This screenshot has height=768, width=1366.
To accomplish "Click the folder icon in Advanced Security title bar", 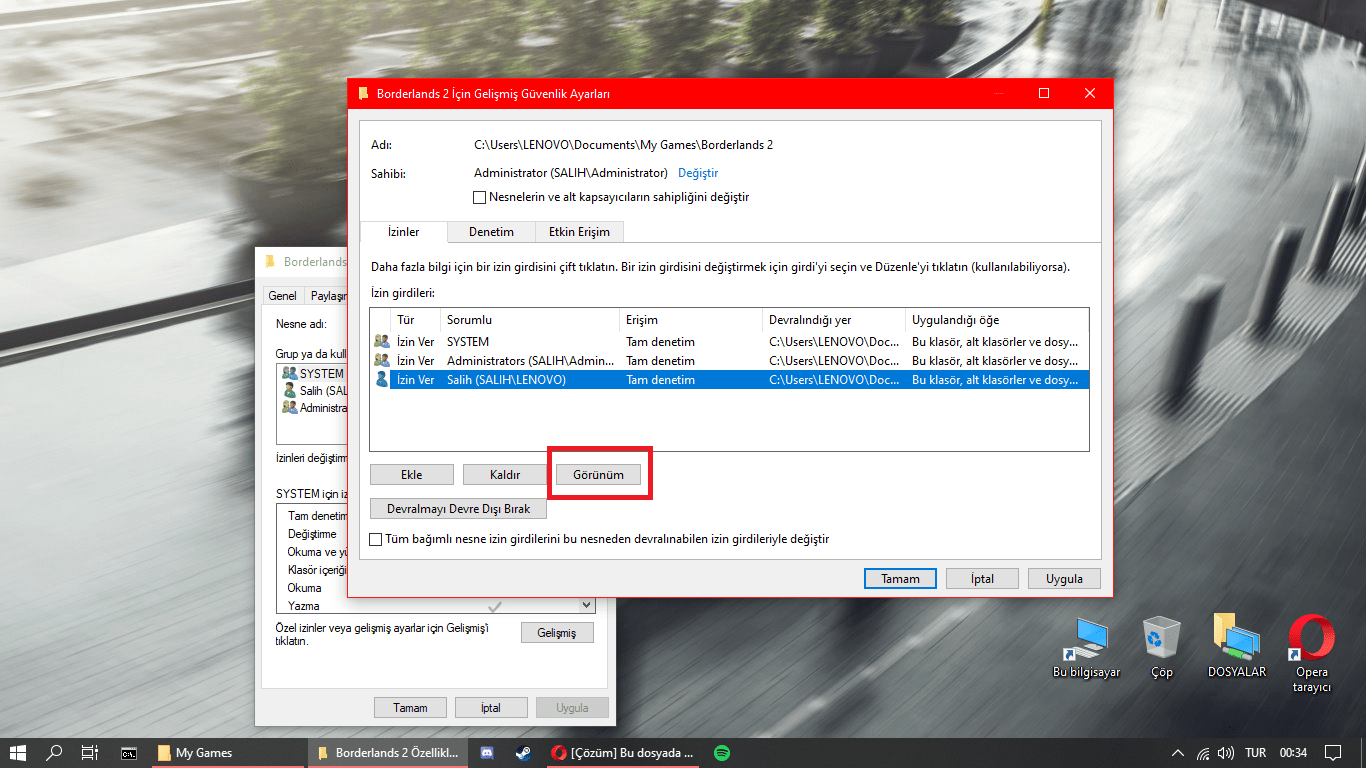I will click(363, 94).
